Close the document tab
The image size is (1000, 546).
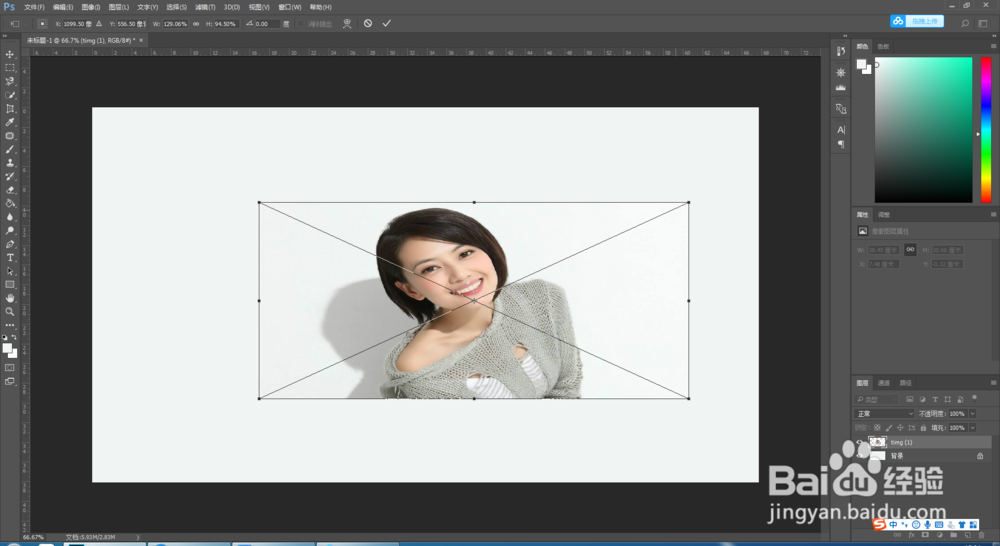click(141, 40)
